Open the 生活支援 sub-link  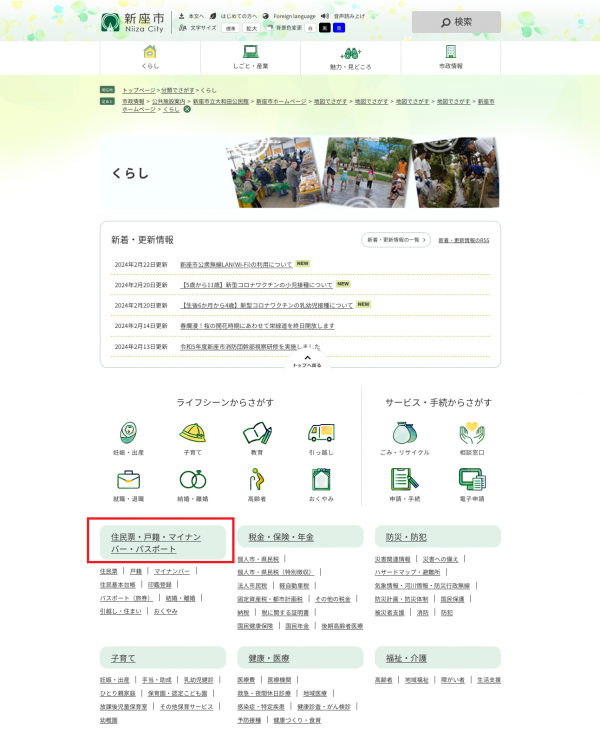(x=489, y=680)
